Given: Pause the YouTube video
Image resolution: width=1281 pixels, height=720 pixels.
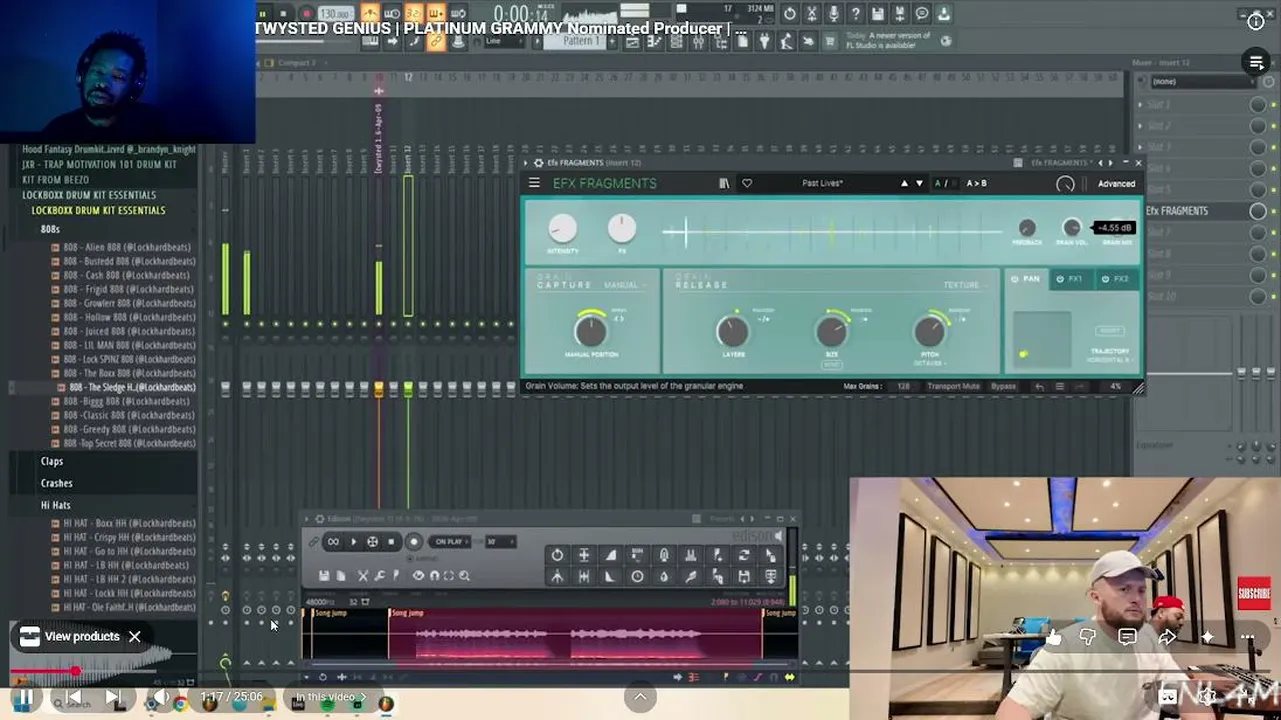Looking at the screenshot, I should click(25, 698).
